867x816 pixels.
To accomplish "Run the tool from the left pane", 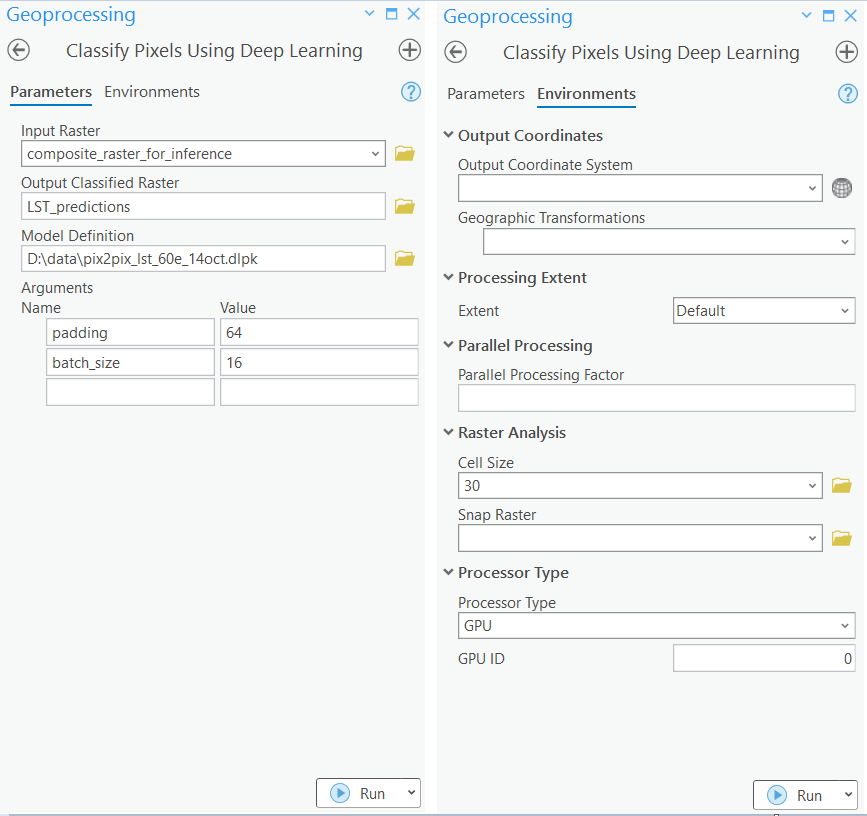I will click(x=359, y=793).
